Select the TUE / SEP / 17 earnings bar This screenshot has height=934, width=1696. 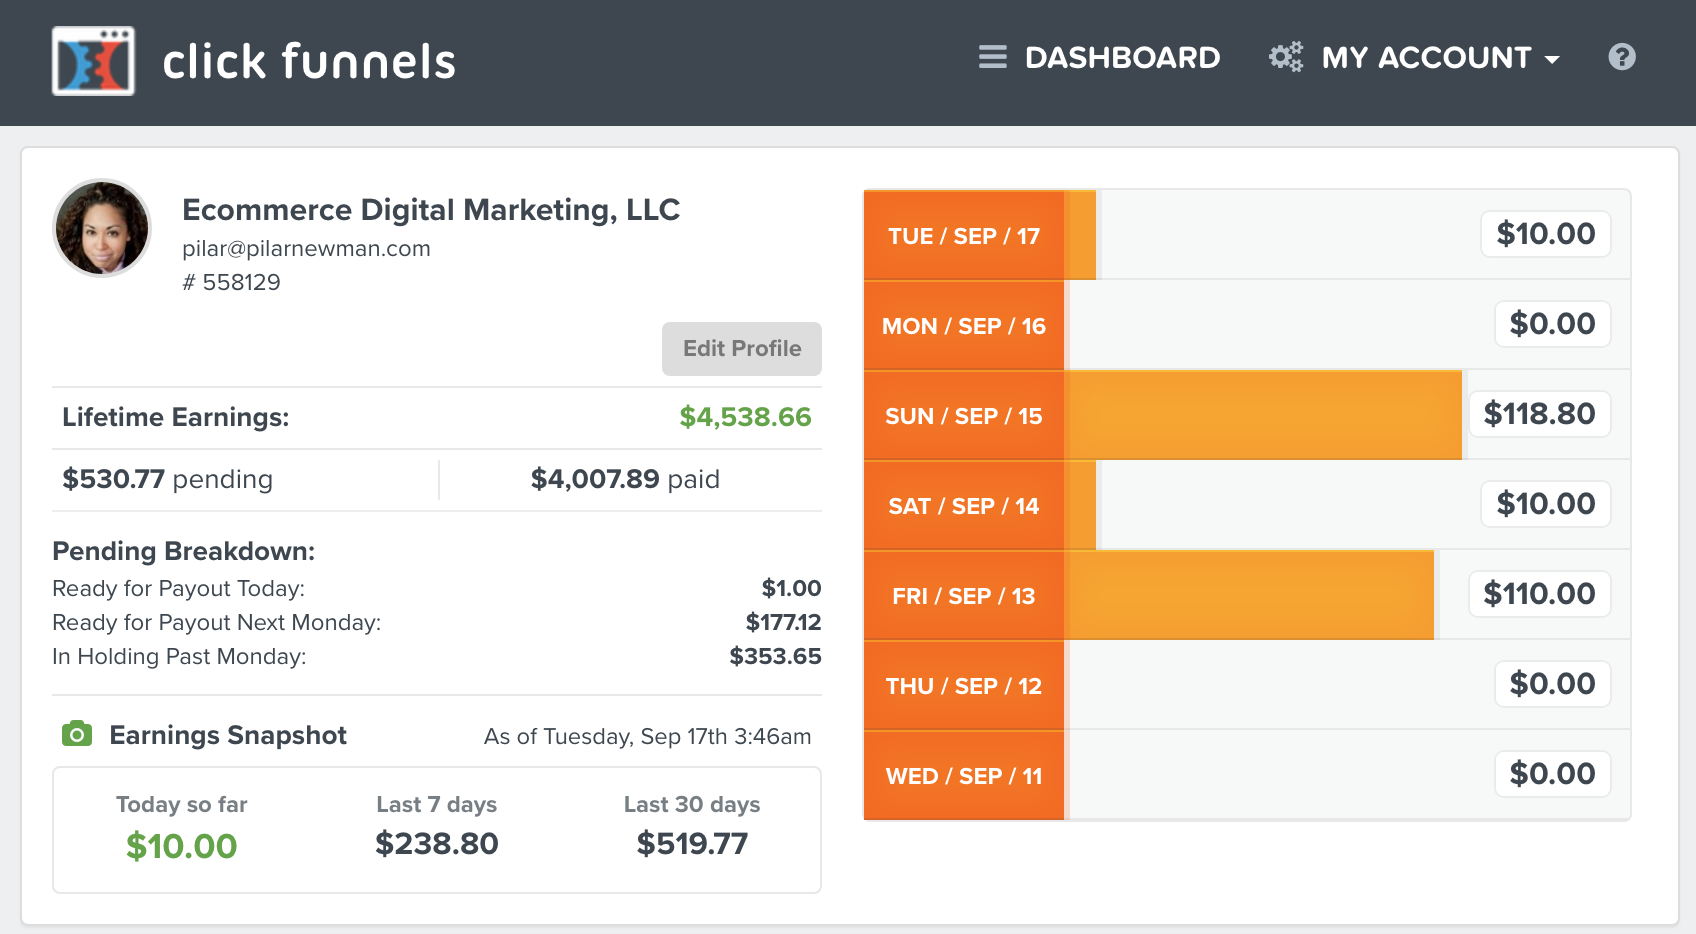tap(1080, 235)
